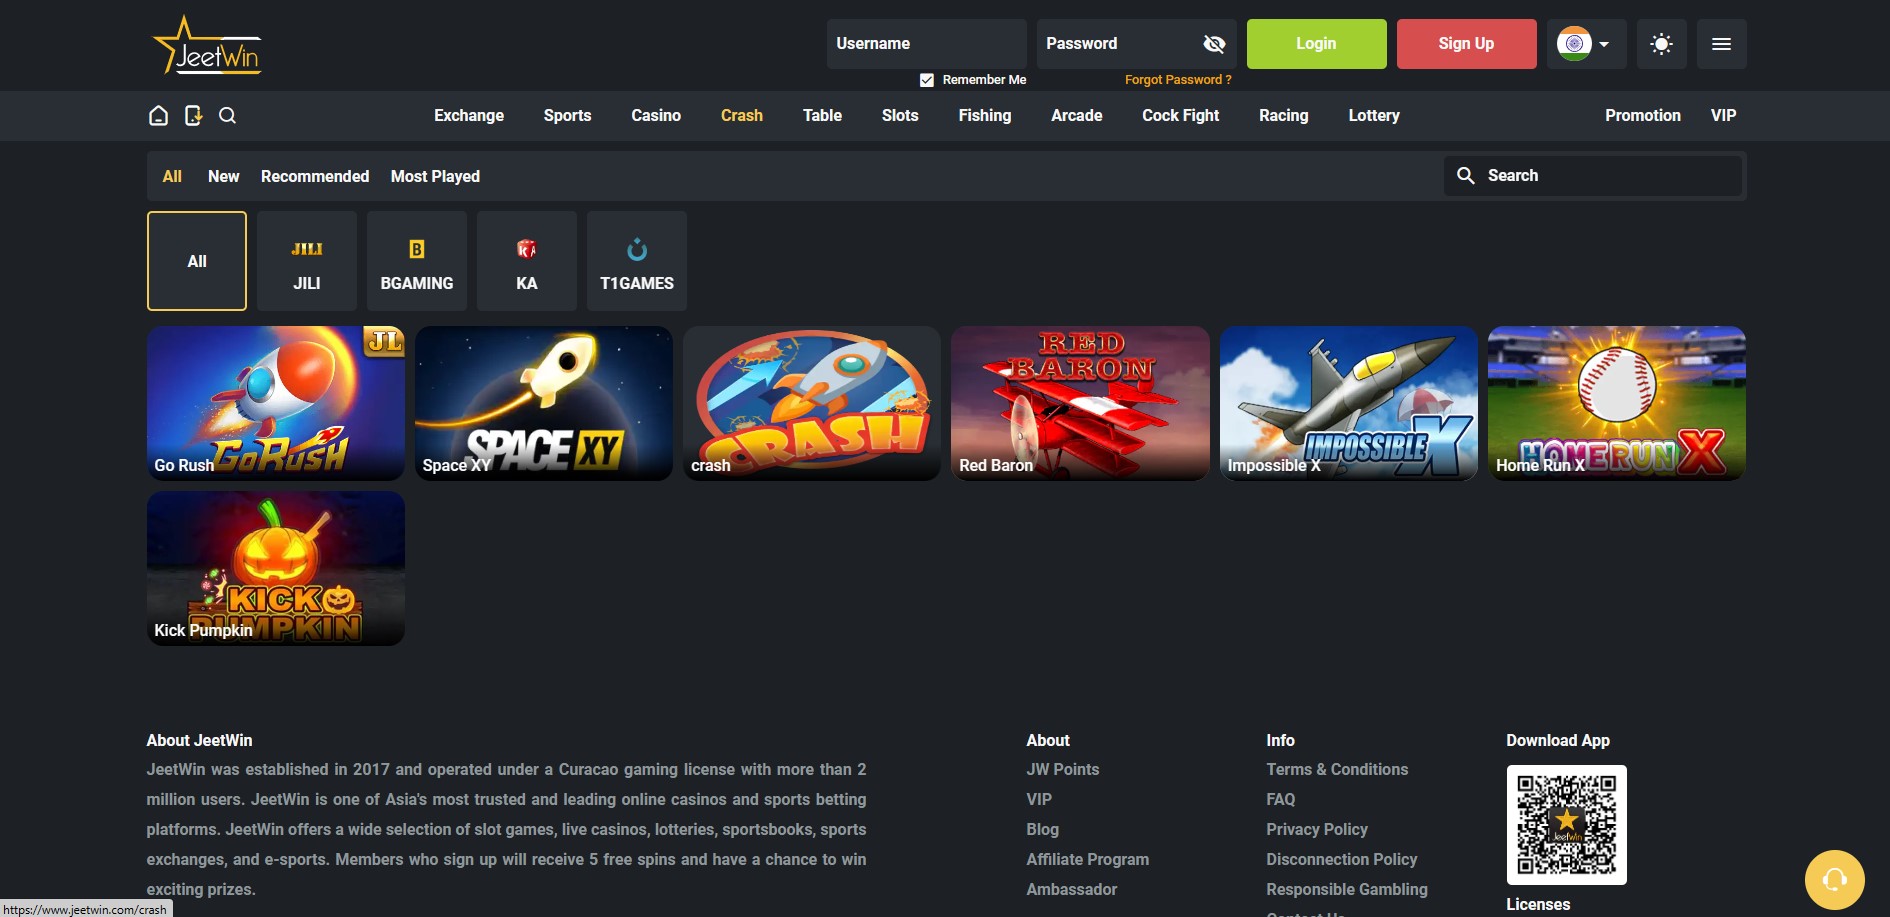This screenshot has height=917, width=1890.
Task: Open the Casino menu
Action: pos(656,115)
